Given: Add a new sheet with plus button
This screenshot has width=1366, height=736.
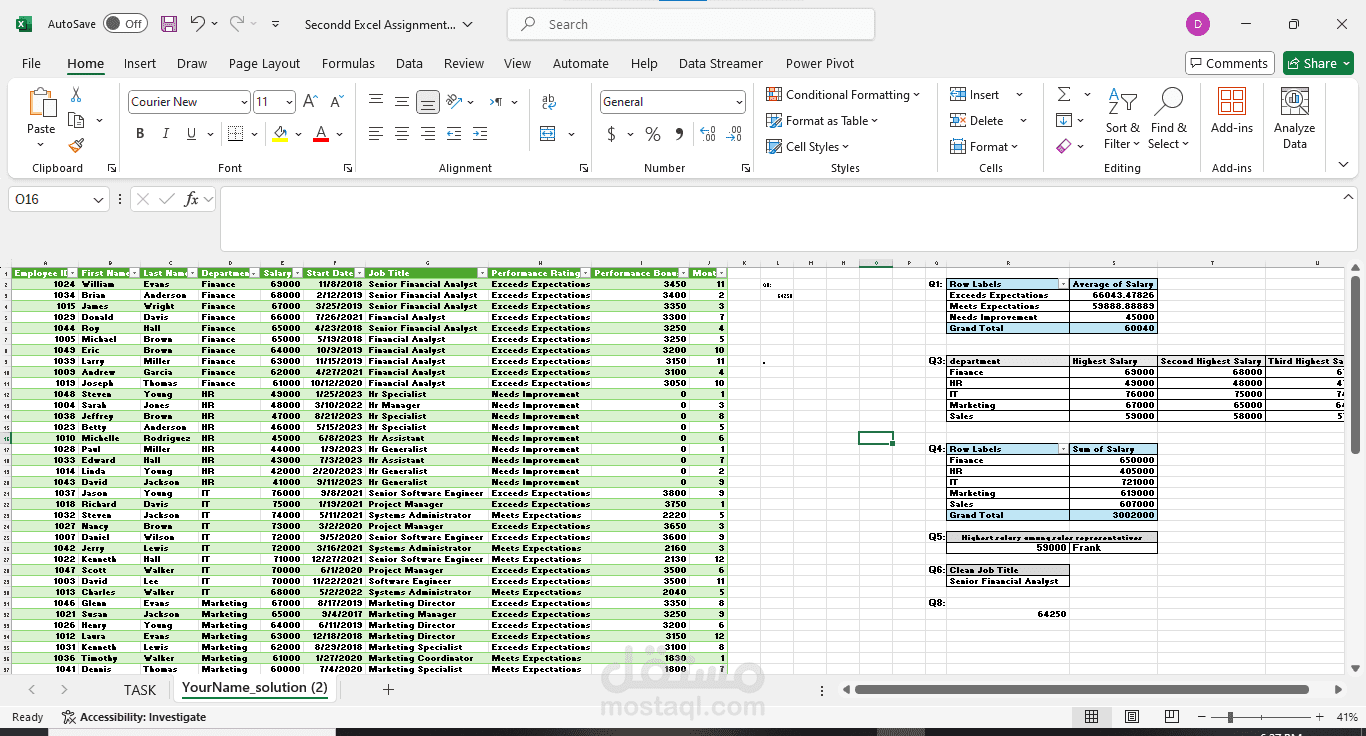Looking at the screenshot, I should coord(389,689).
